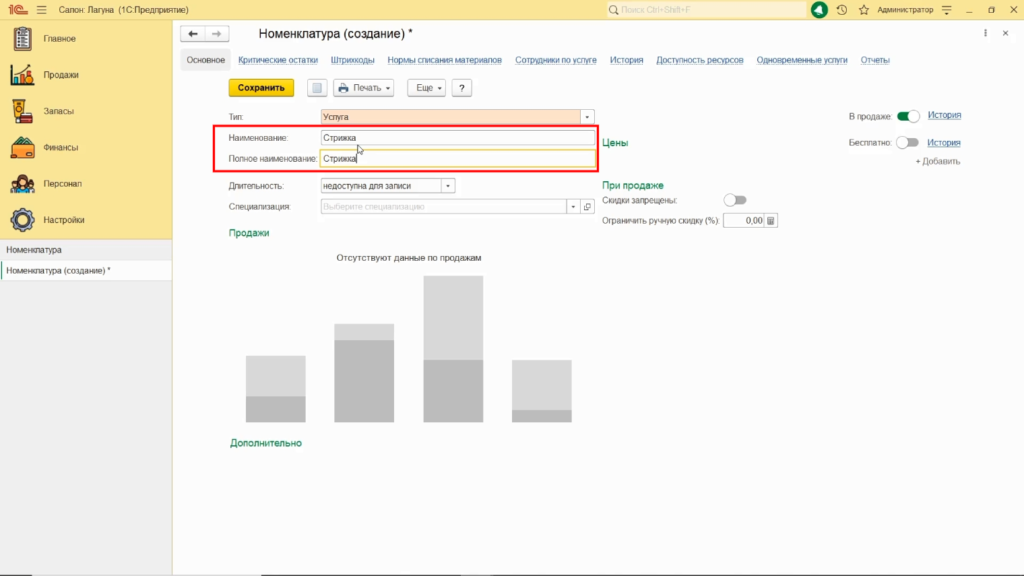Click the Цены section header
This screenshot has width=1024, height=576.
(615, 142)
